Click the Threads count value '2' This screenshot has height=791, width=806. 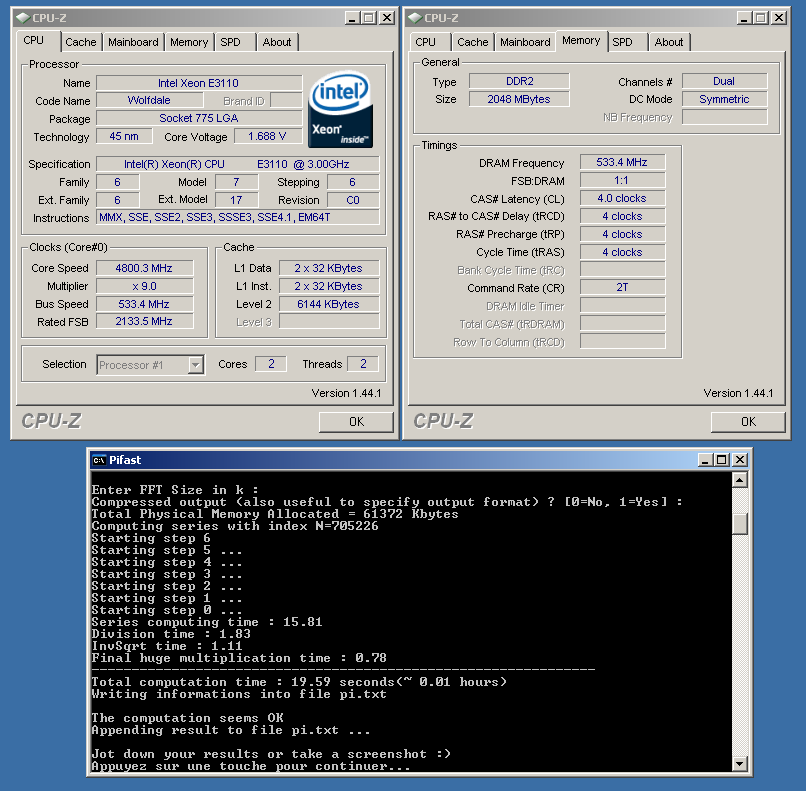click(363, 364)
